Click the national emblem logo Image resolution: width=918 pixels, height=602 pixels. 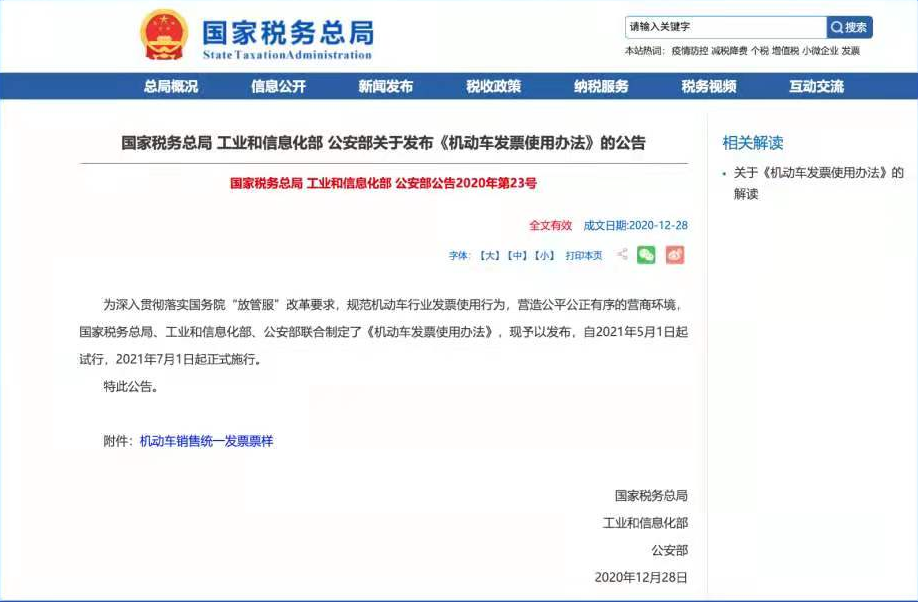pos(164,35)
